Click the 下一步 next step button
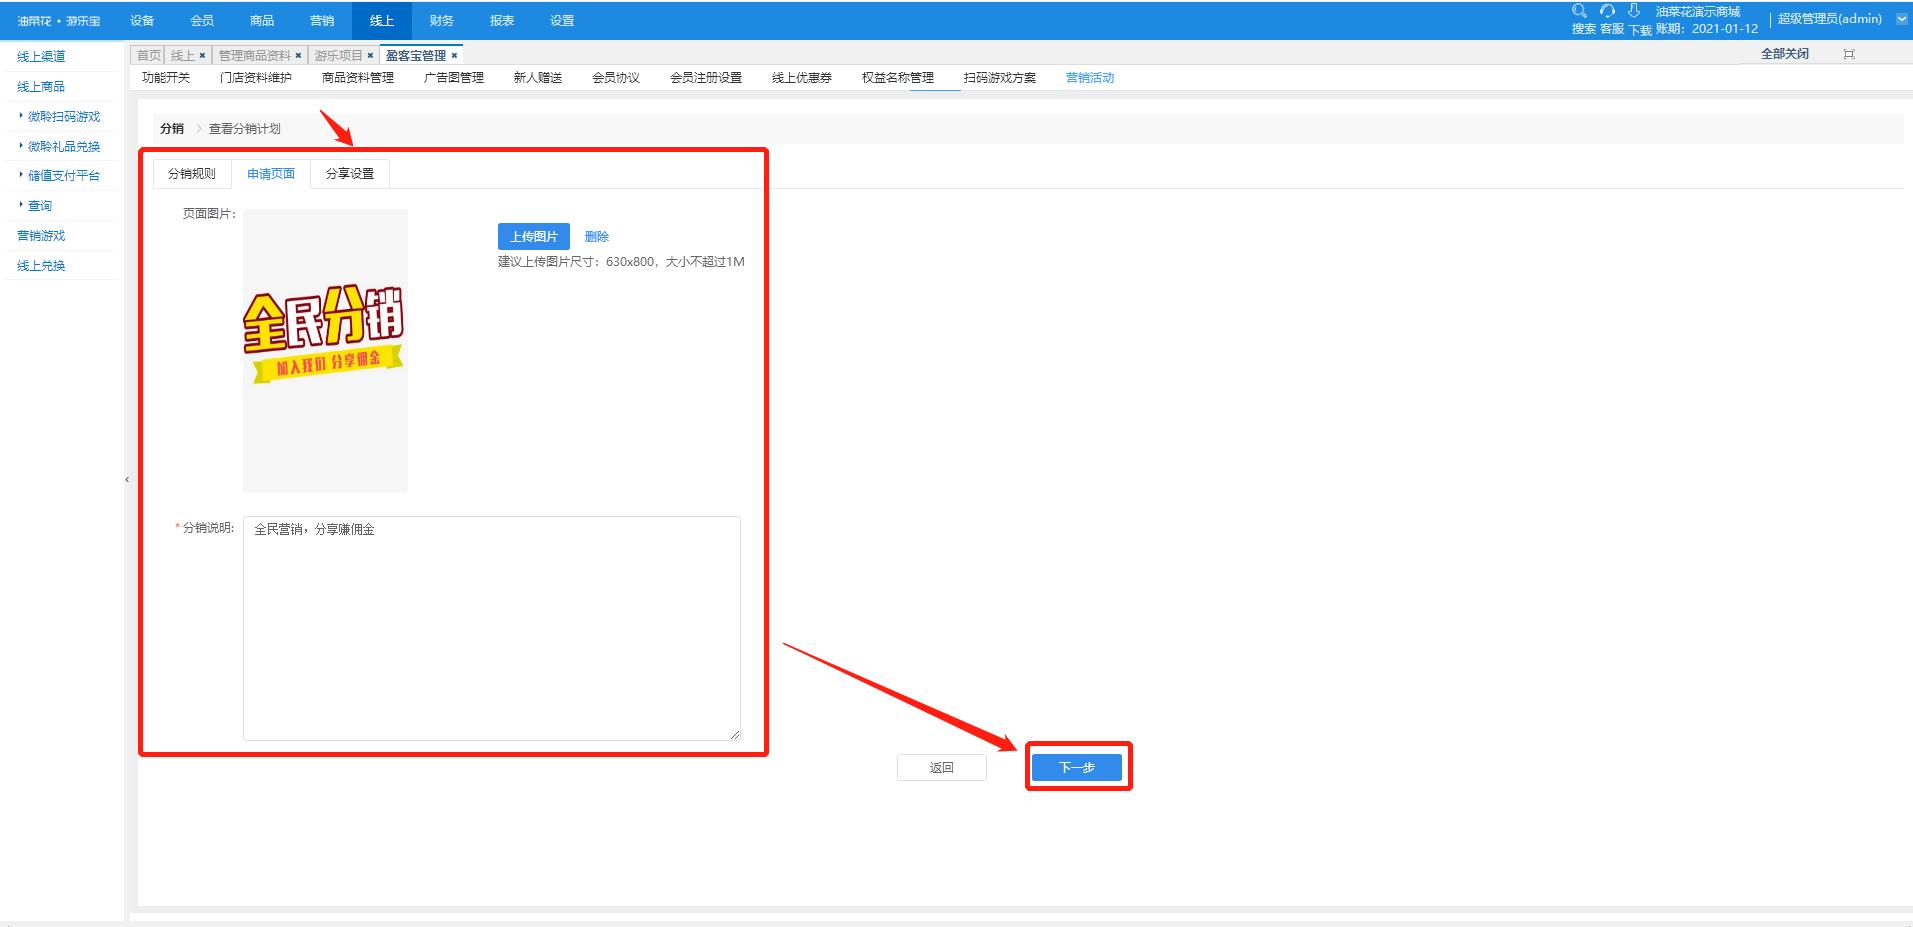Viewport: 1913px width, 927px height. pyautogui.click(x=1077, y=768)
